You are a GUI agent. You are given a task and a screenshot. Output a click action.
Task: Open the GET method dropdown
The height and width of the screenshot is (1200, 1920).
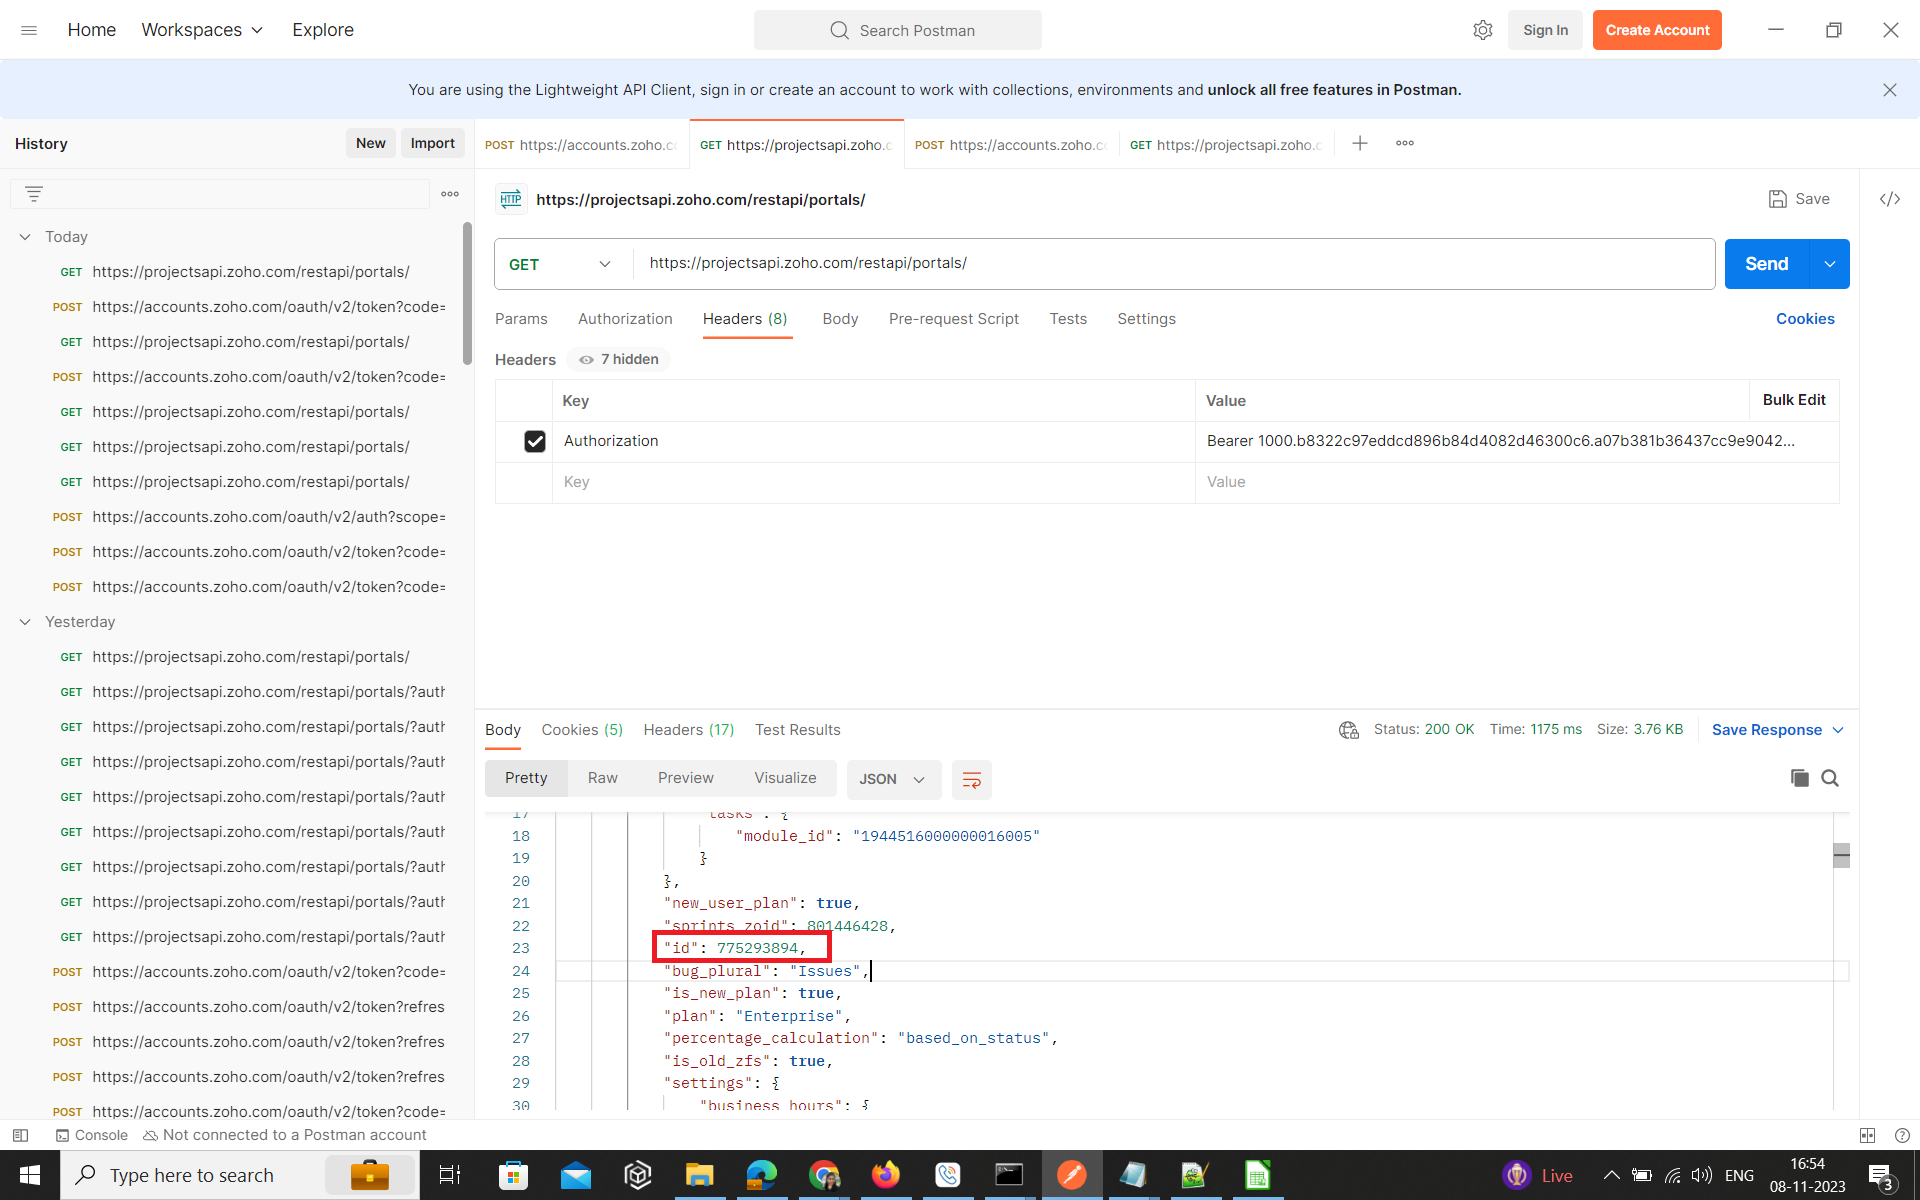click(560, 264)
